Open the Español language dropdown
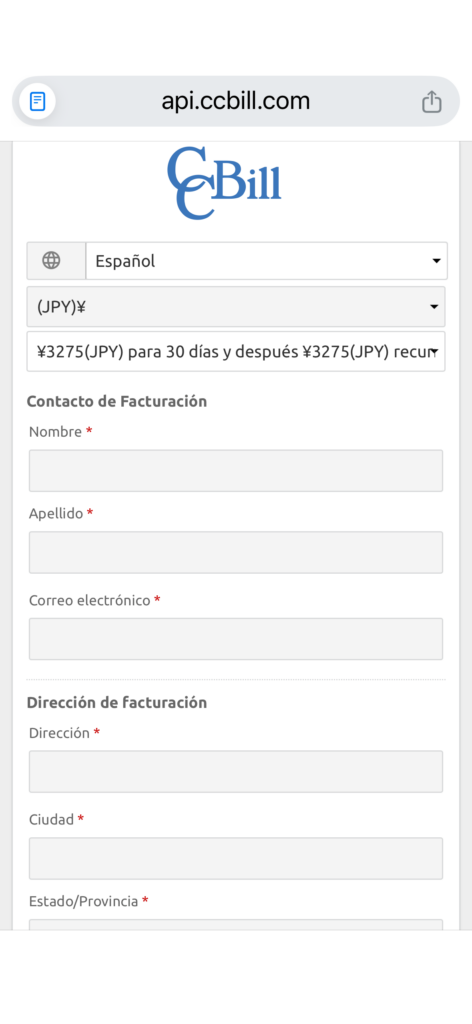472x1024 pixels. [266, 261]
